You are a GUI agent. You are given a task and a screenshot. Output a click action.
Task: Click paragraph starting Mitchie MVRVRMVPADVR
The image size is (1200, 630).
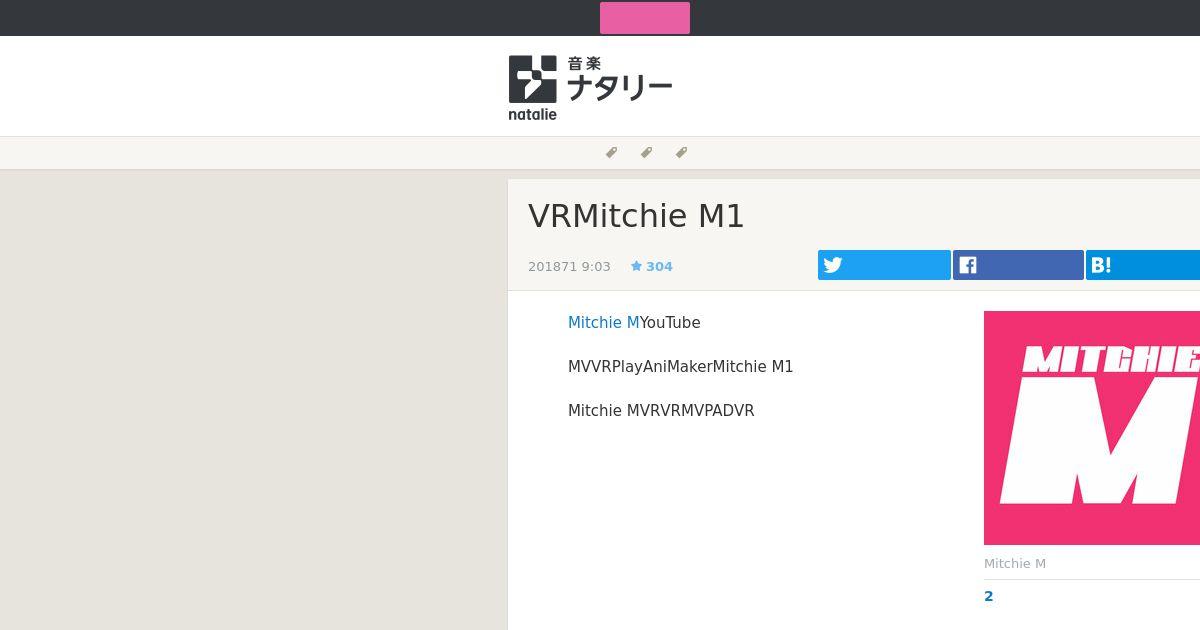(x=661, y=410)
